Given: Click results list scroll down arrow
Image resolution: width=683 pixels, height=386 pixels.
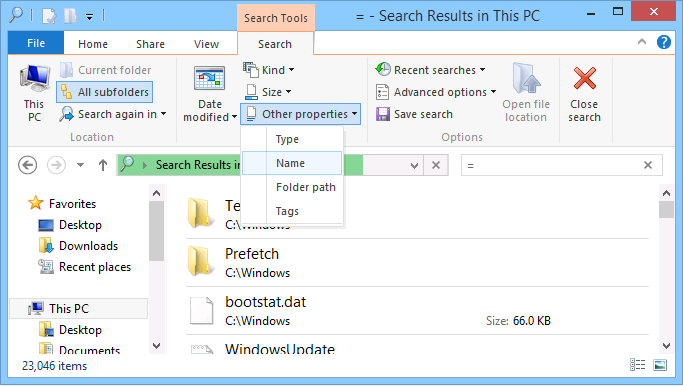Looking at the screenshot, I should [666, 346].
